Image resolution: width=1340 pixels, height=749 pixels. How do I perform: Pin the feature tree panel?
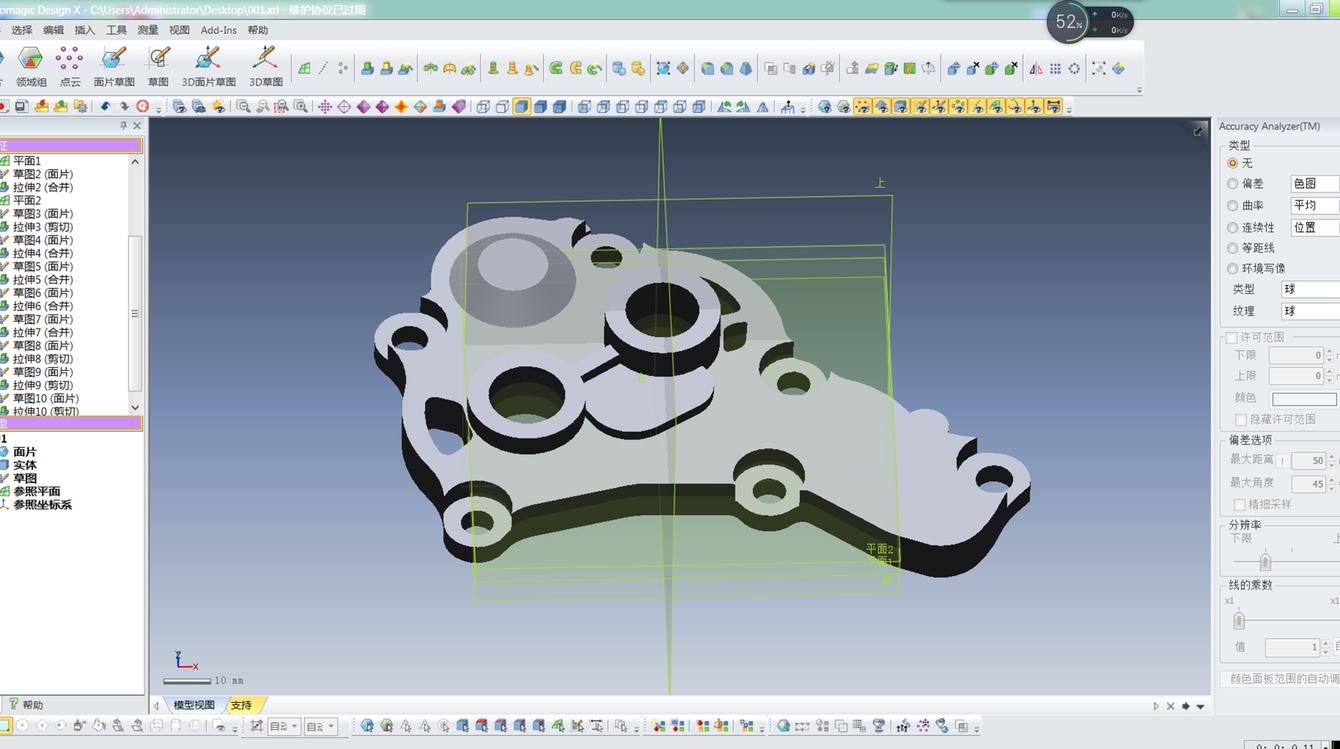pyautogui.click(x=124, y=126)
